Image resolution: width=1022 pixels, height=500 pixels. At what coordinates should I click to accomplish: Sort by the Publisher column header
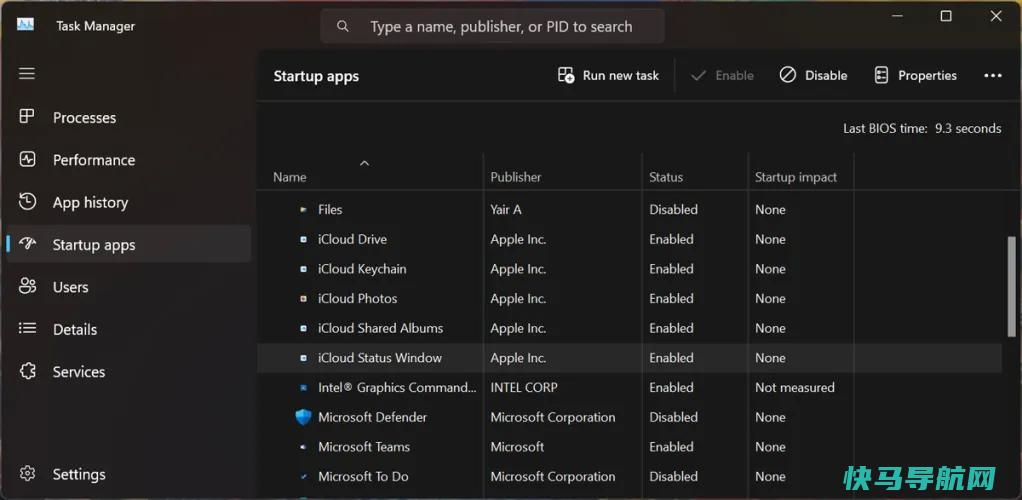[x=516, y=177]
